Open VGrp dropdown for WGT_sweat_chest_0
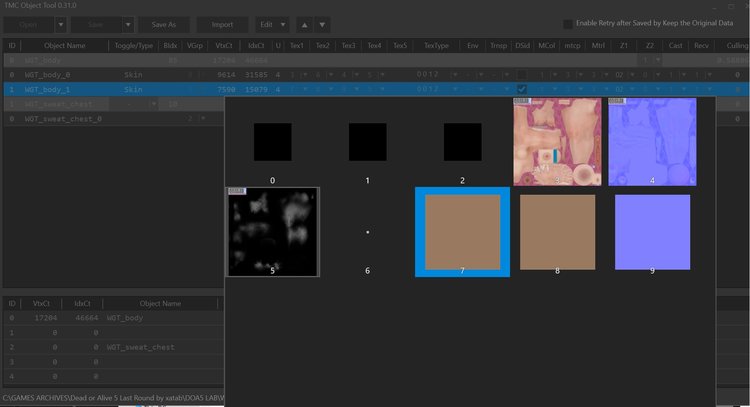This screenshot has width=750, height=407. coord(203,119)
